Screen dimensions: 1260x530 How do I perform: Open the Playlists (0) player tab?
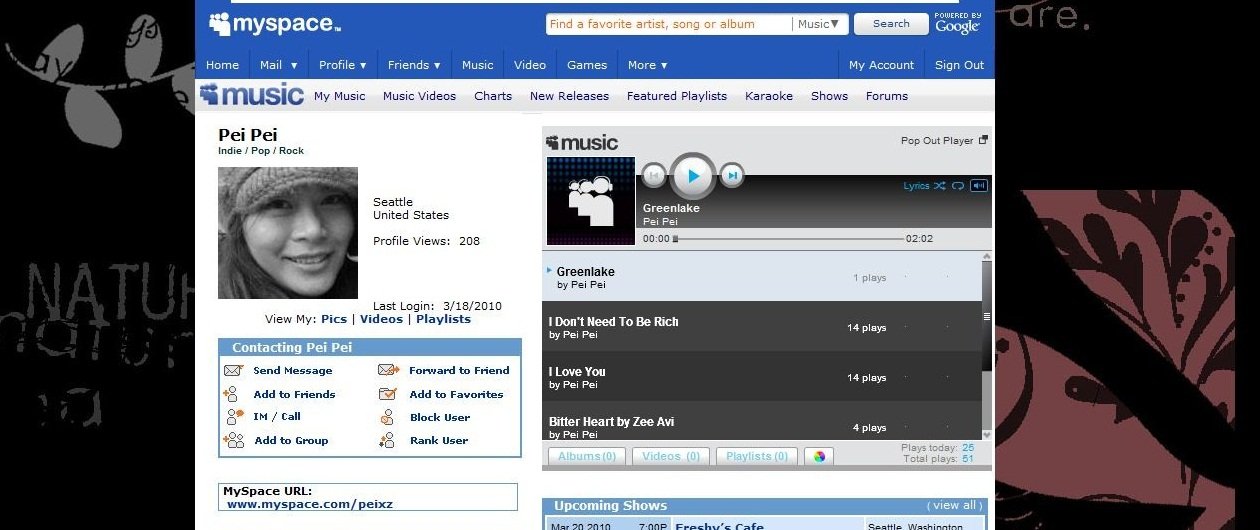click(756, 457)
